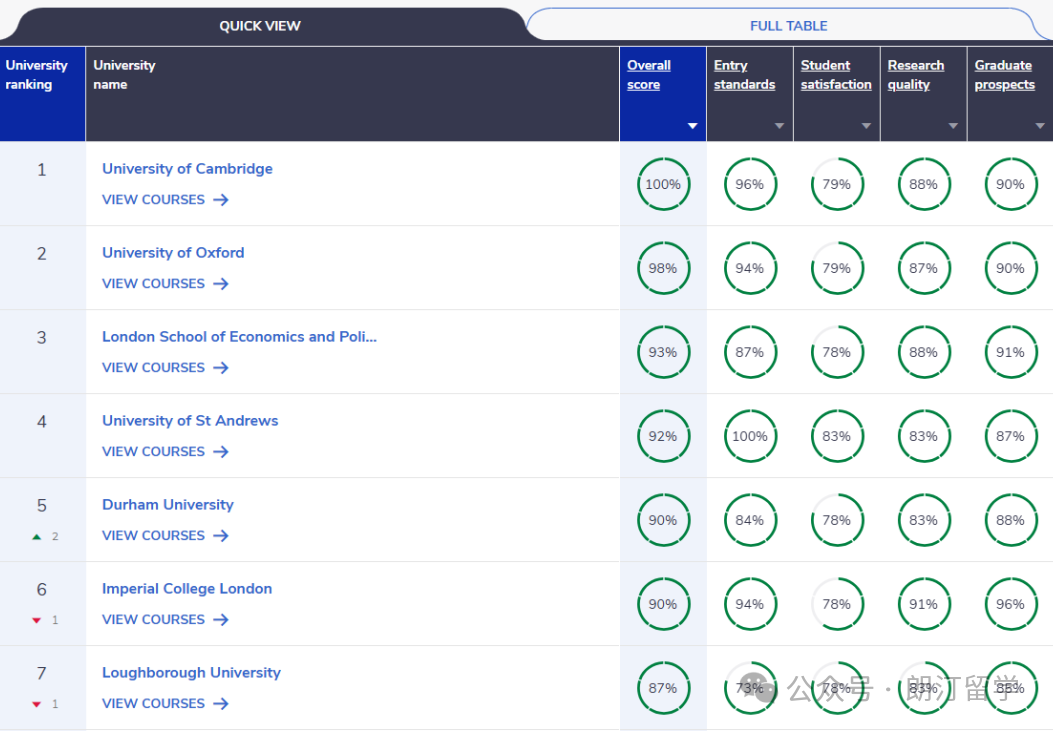Image resolution: width=1053 pixels, height=731 pixels.
Task: Click VIEW COURSES under Imperial College London
Action: pos(165,620)
